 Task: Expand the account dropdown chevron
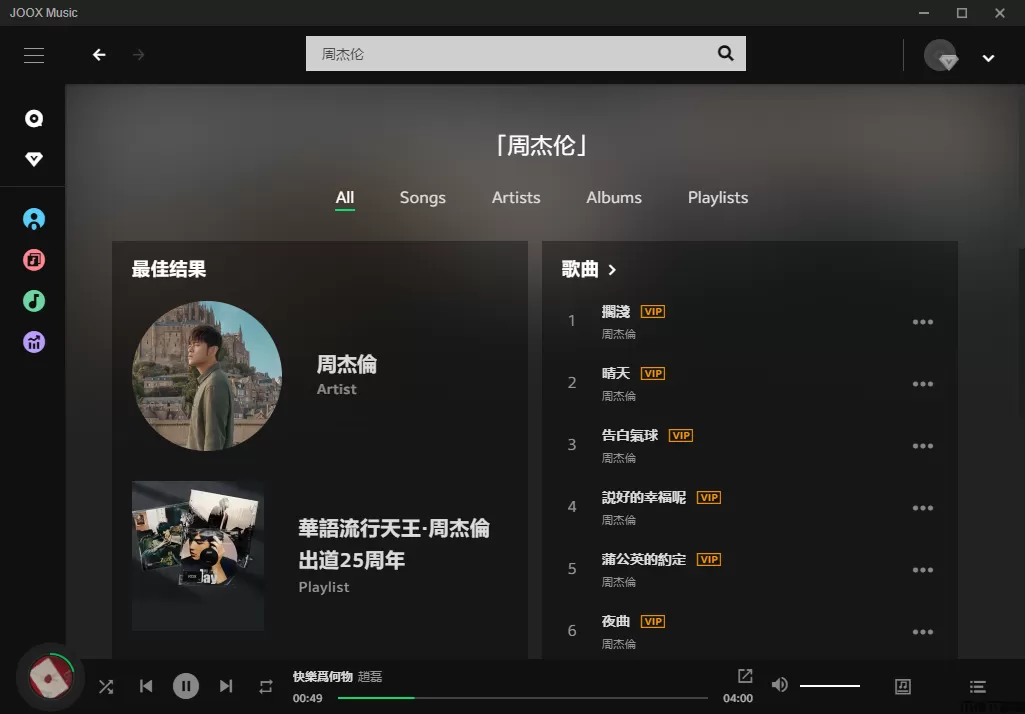pyautogui.click(x=988, y=58)
